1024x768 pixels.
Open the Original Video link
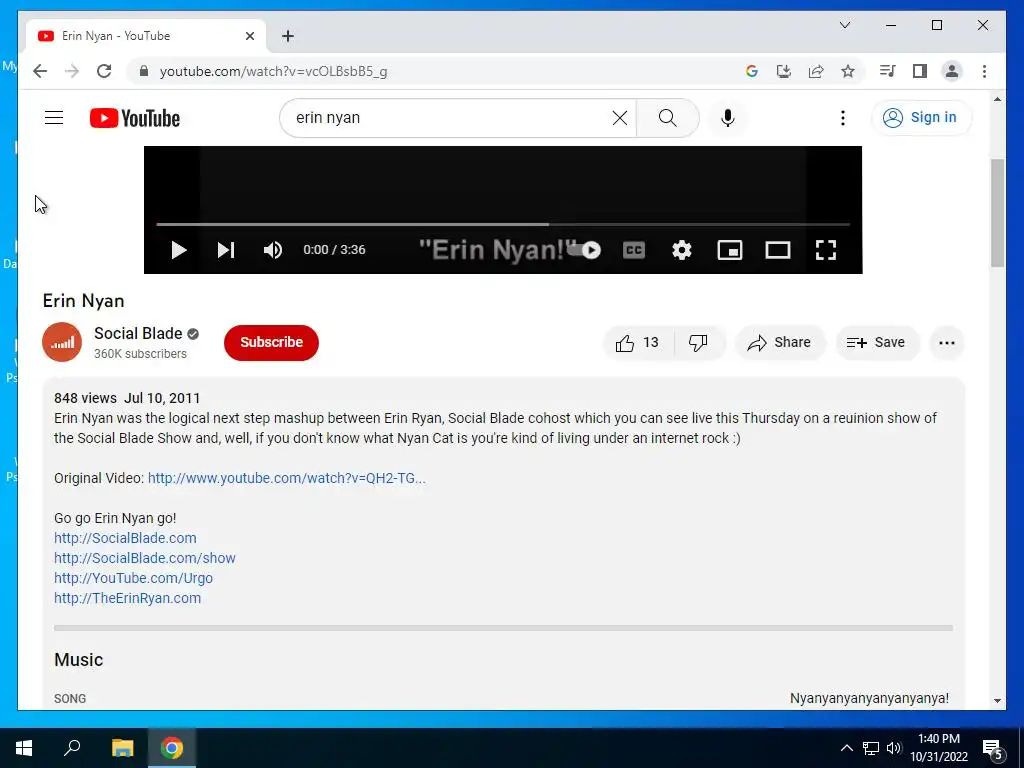click(287, 478)
